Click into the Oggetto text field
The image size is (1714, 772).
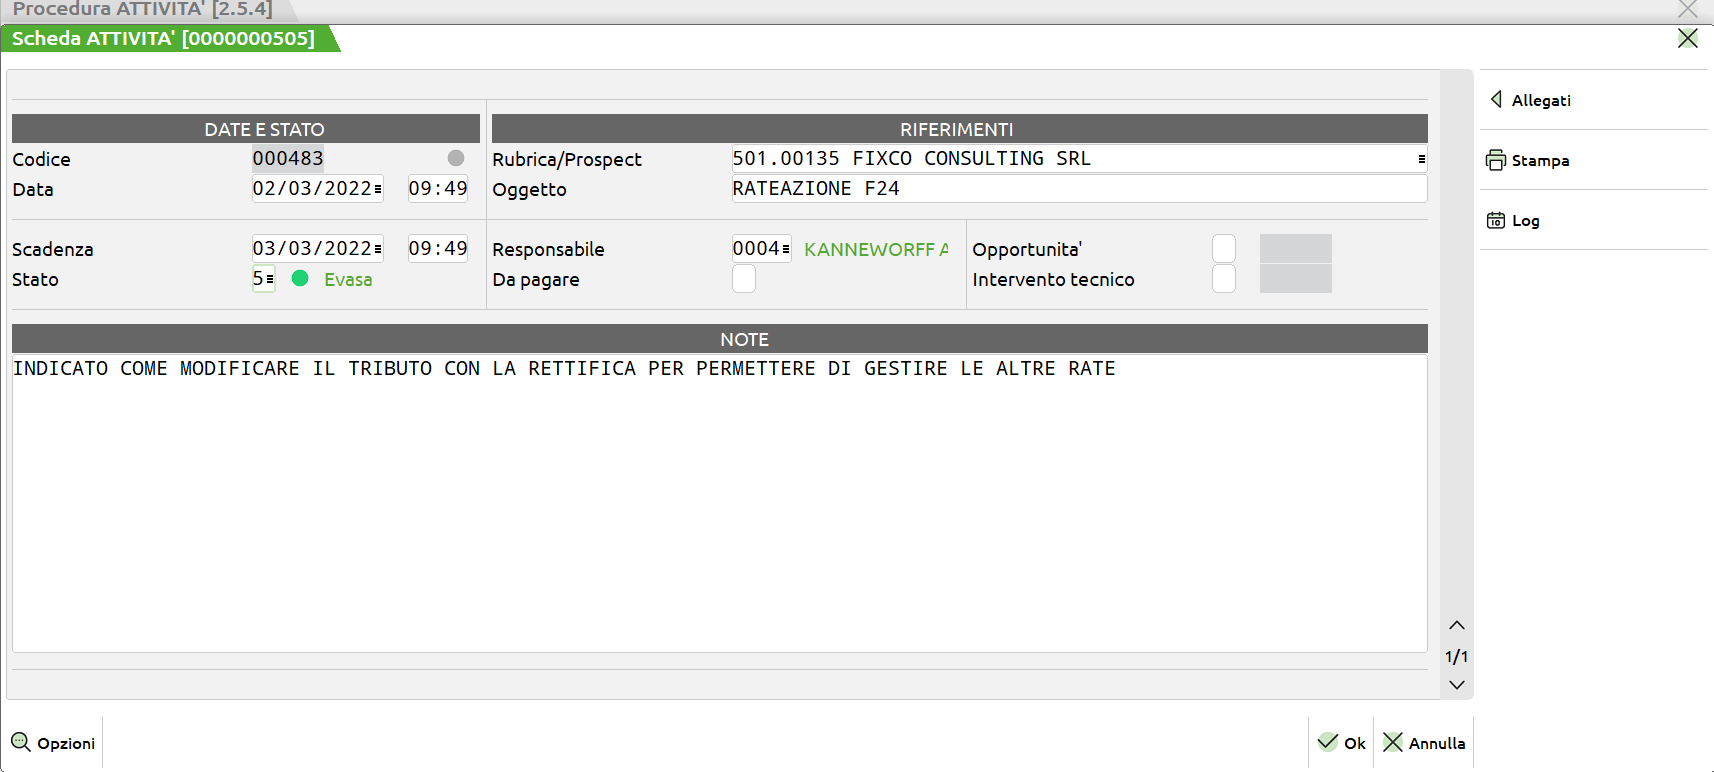[1078, 189]
